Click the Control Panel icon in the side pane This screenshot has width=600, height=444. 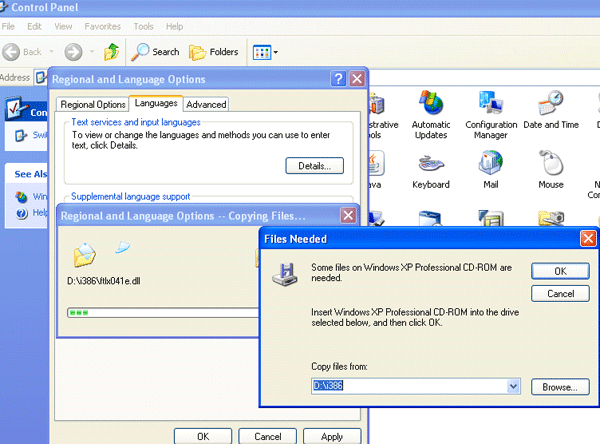[16, 108]
